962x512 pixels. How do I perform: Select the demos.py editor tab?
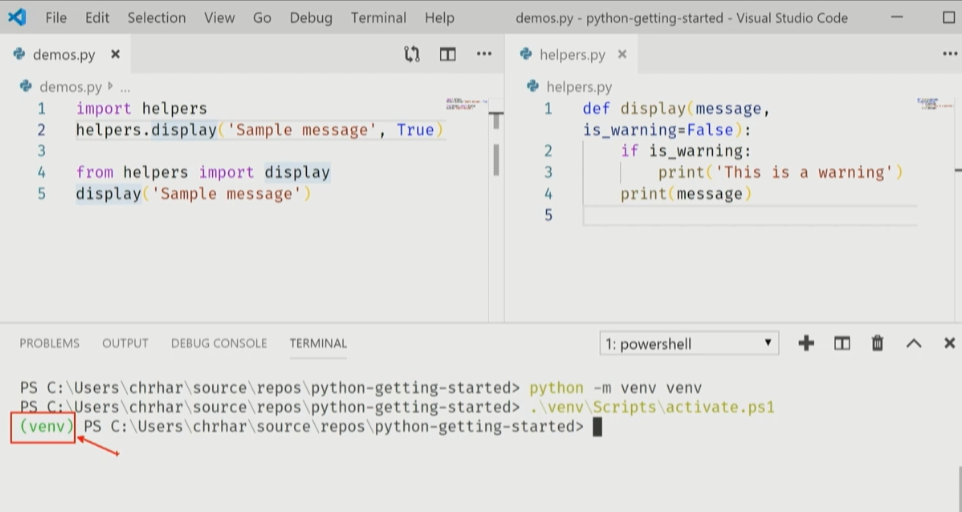pyautogui.click(x=64, y=55)
